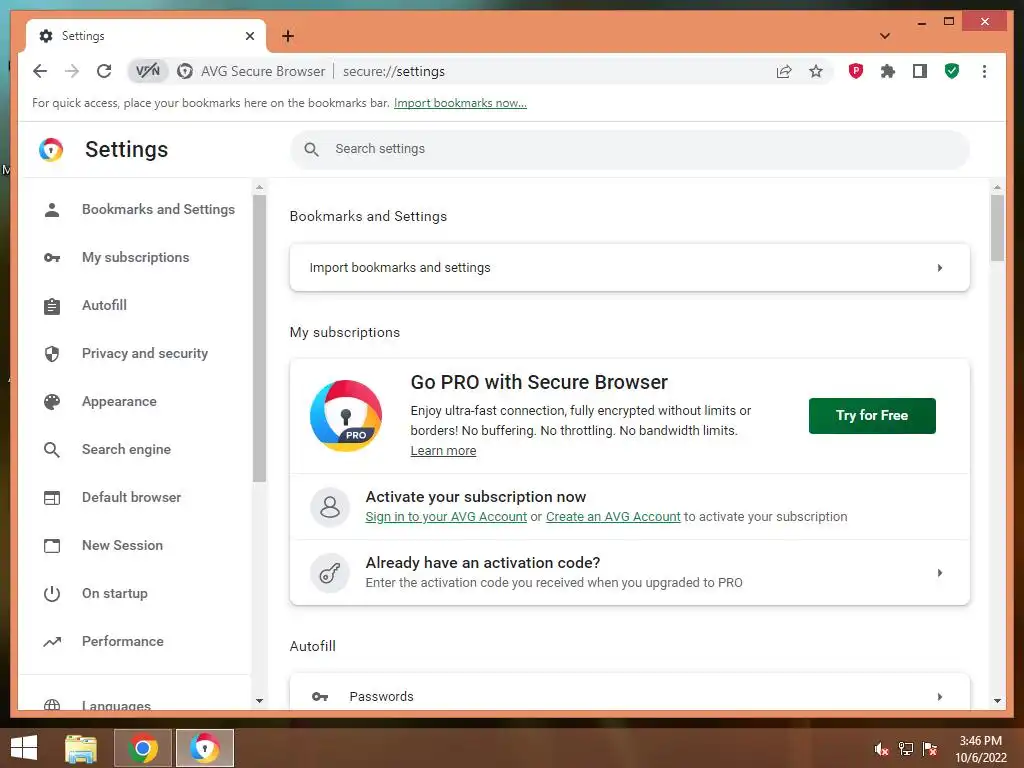Viewport: 1024px width, 768px height.
Task: Show the side panel
Action: (920, 71)
